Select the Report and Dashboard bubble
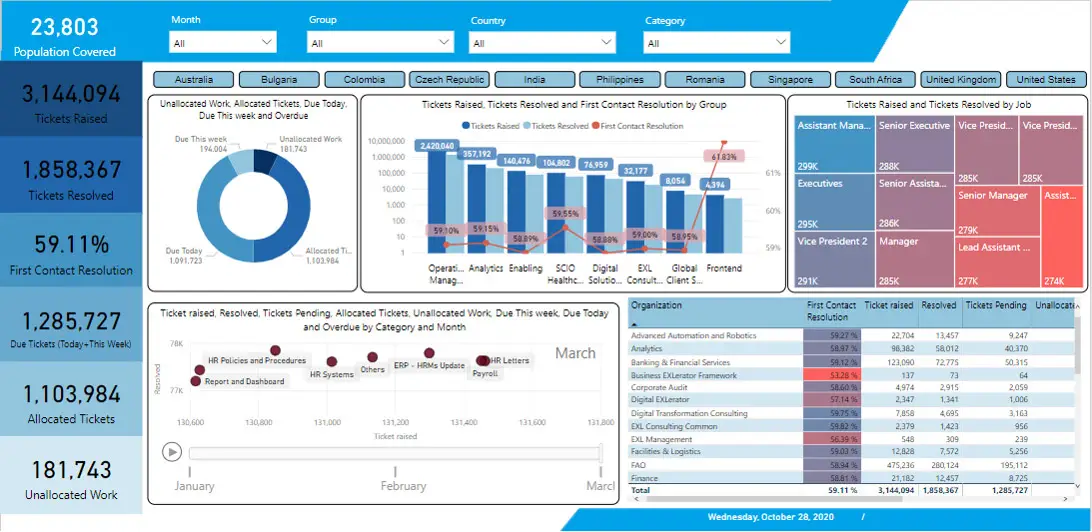Image resolution: width=1092 pixels, height=532 pixels. tap(196, 381)
